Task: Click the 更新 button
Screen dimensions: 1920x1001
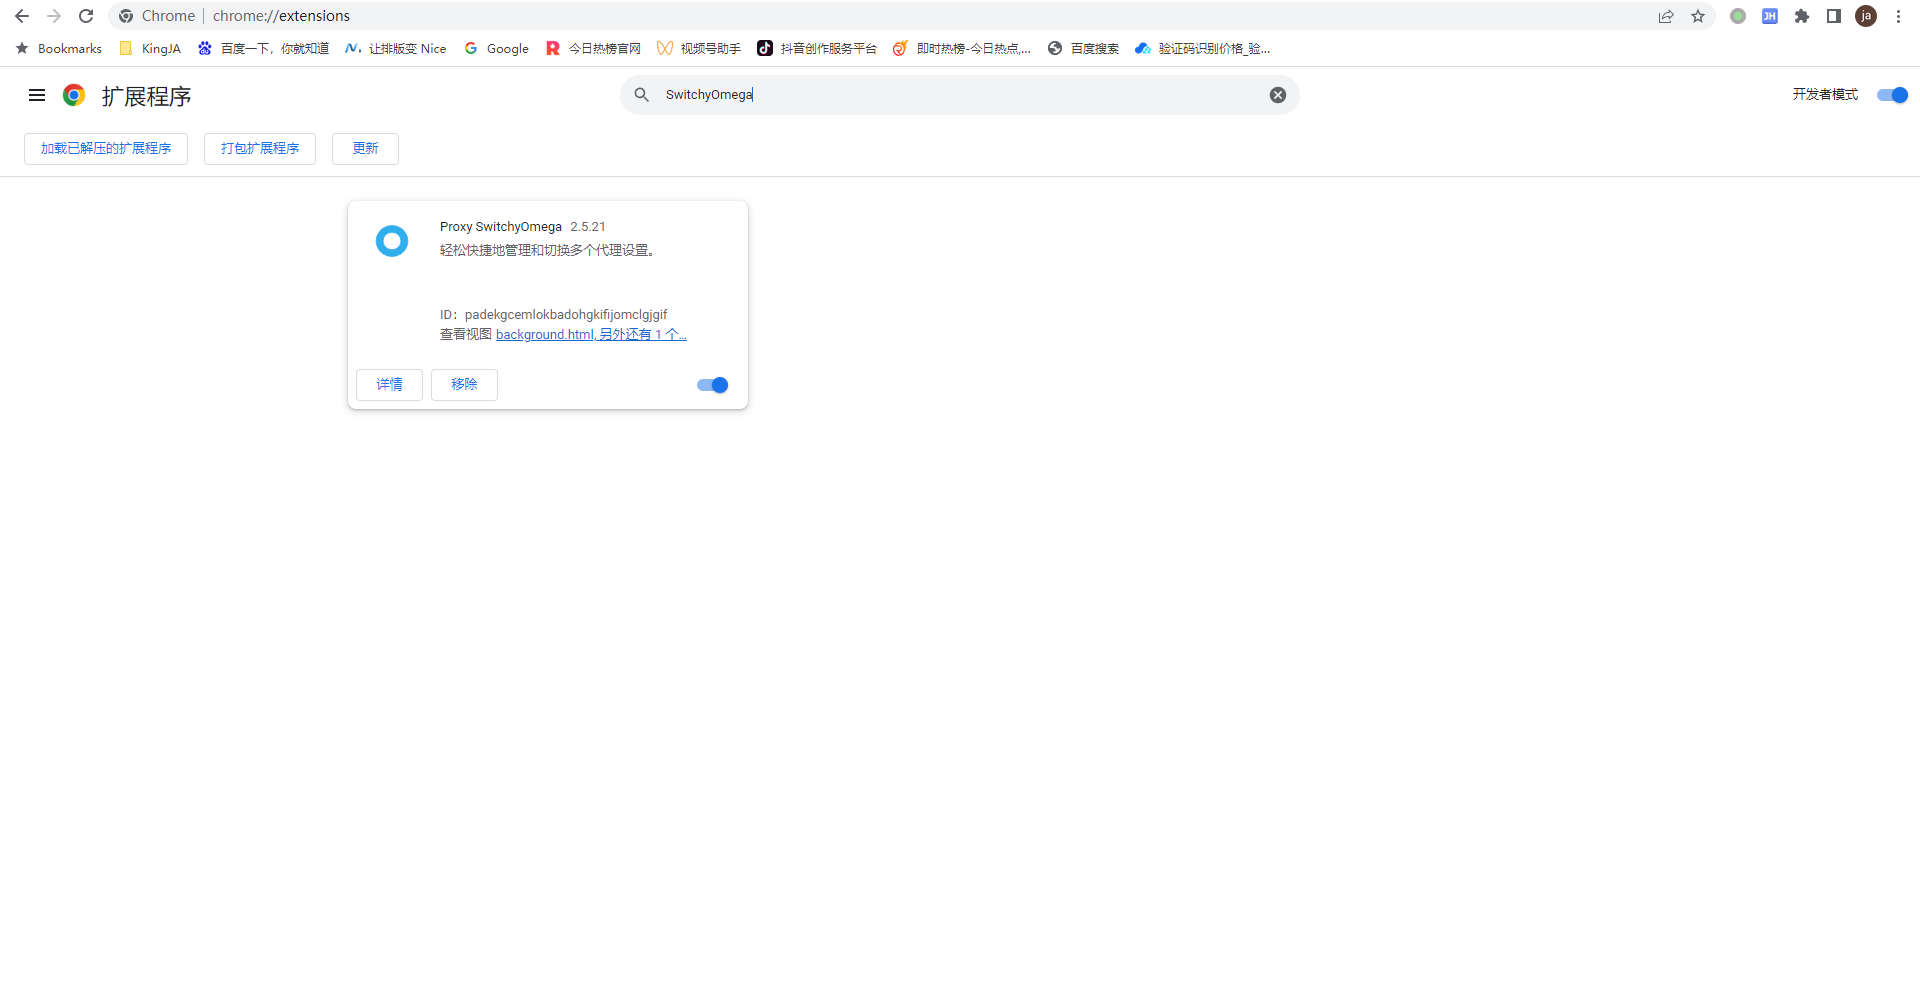Action: point(365,149)
